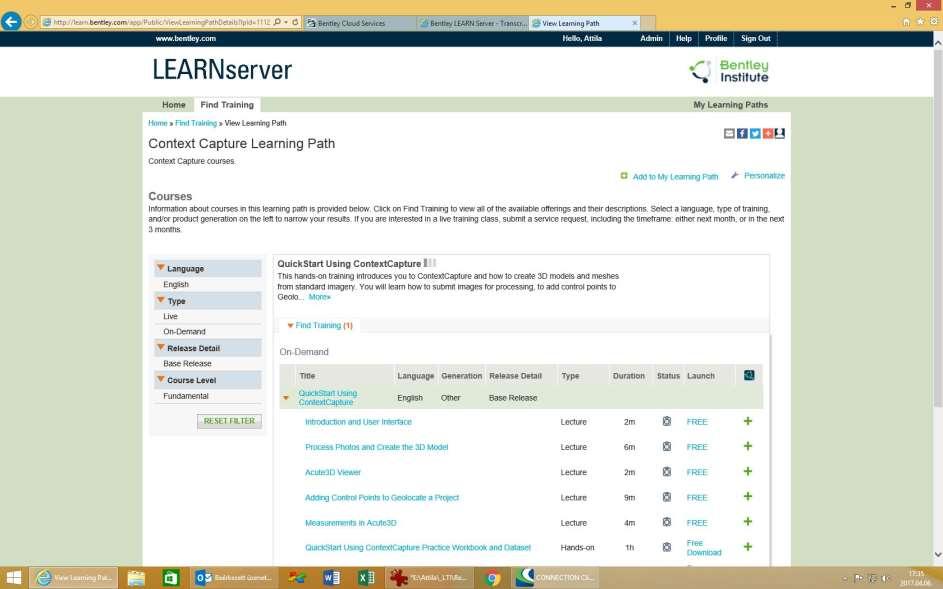This screenshot has height=589, width=943.
Task: Click the dark icon in the table header
Action: 749,375
